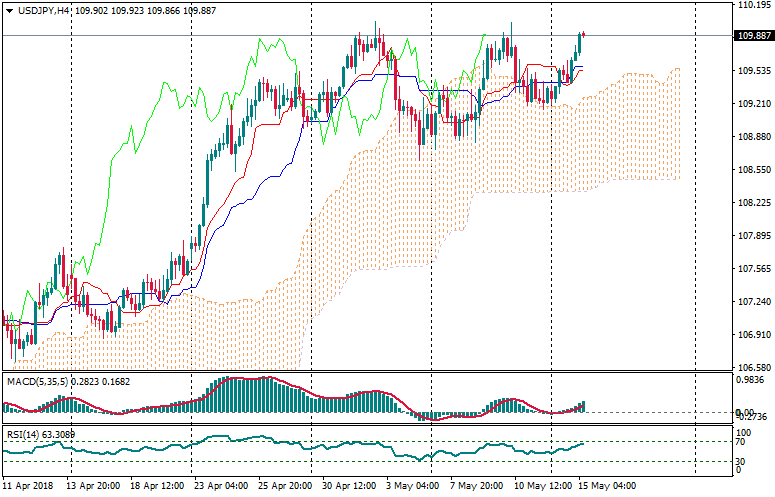Select the latest candlestick at chart's right edge
This screenshot has width=775, height=497.
tap(584, 36)
